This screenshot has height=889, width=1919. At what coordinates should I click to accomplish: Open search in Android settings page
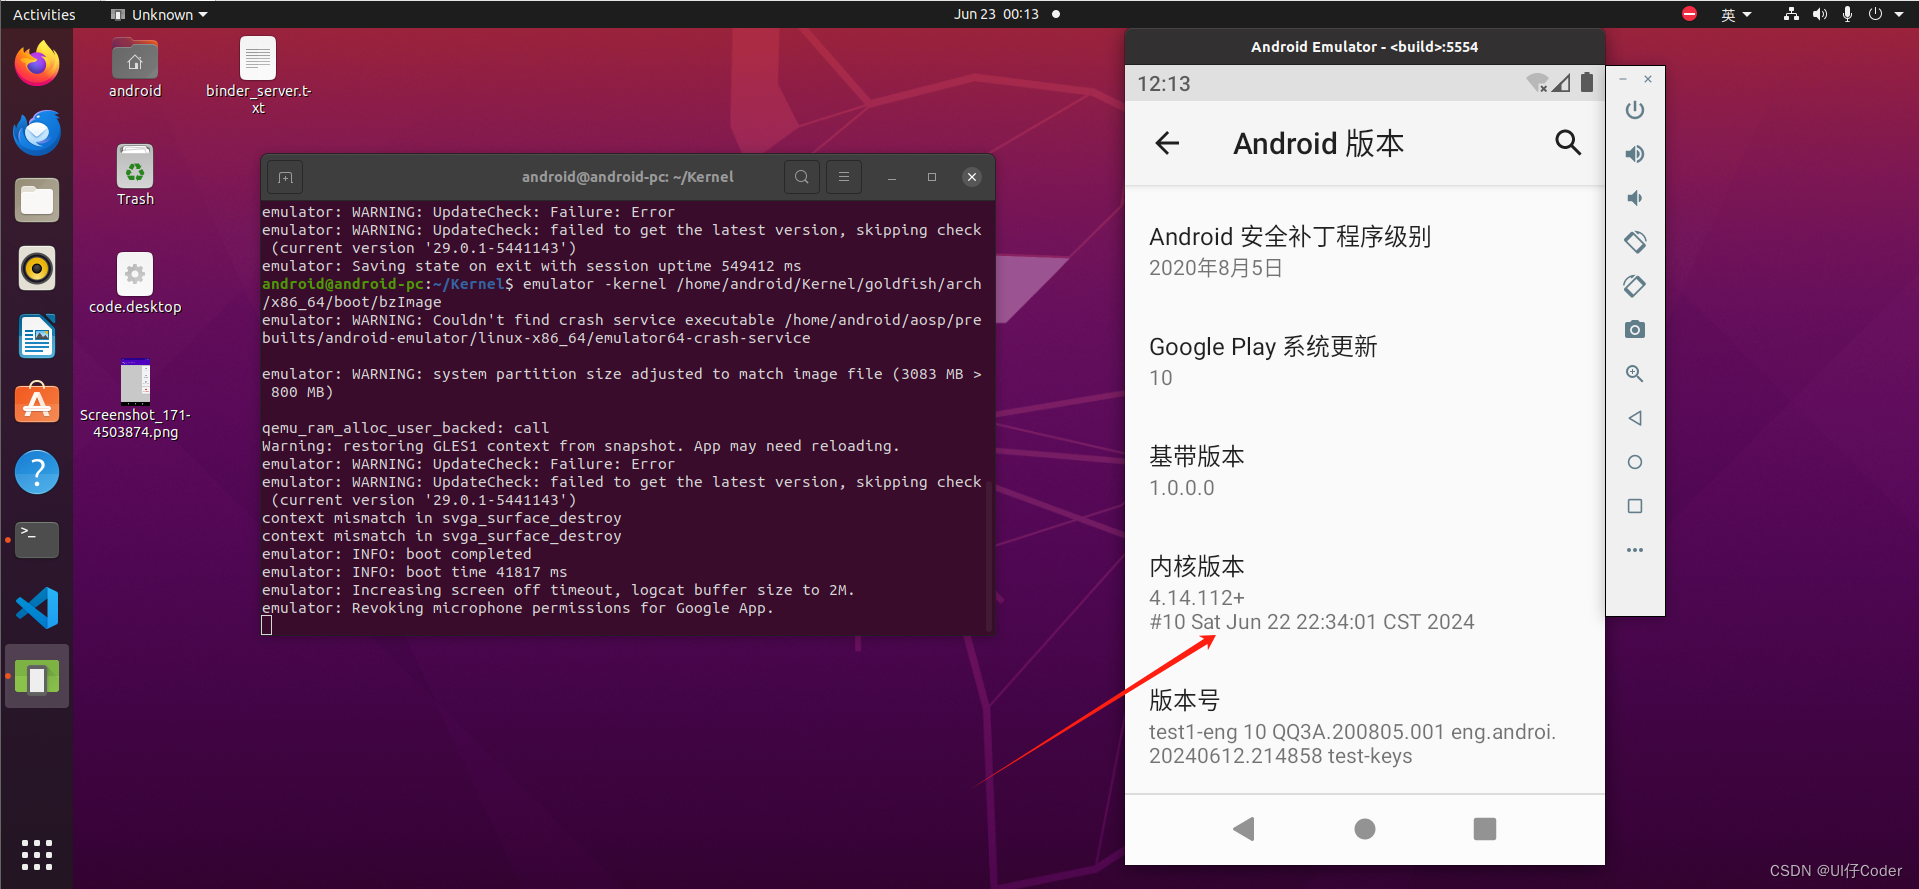[x=1568, y=143]
